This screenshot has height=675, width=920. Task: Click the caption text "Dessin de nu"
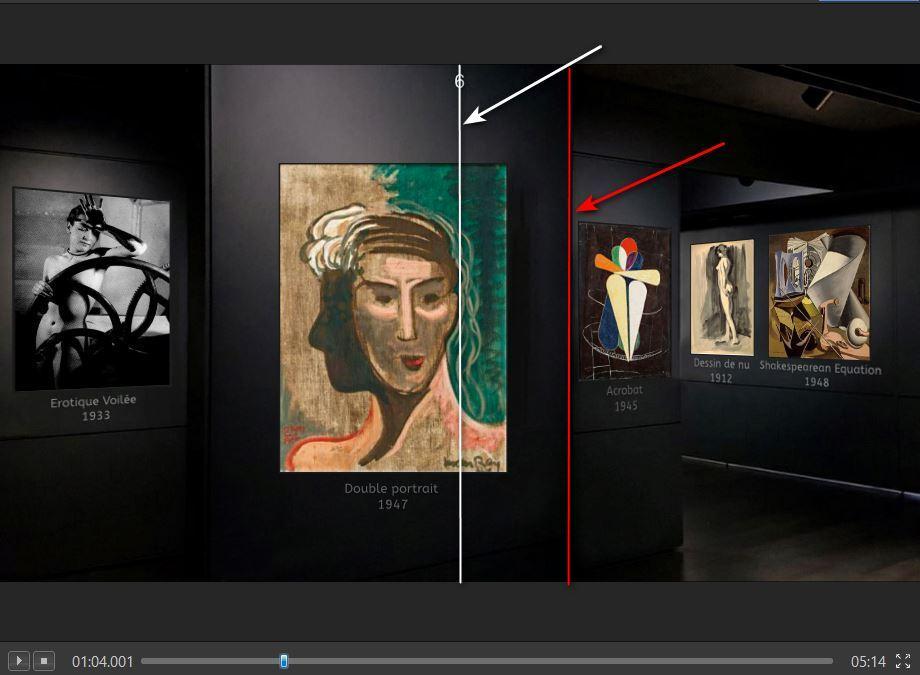tap(722, 364)
